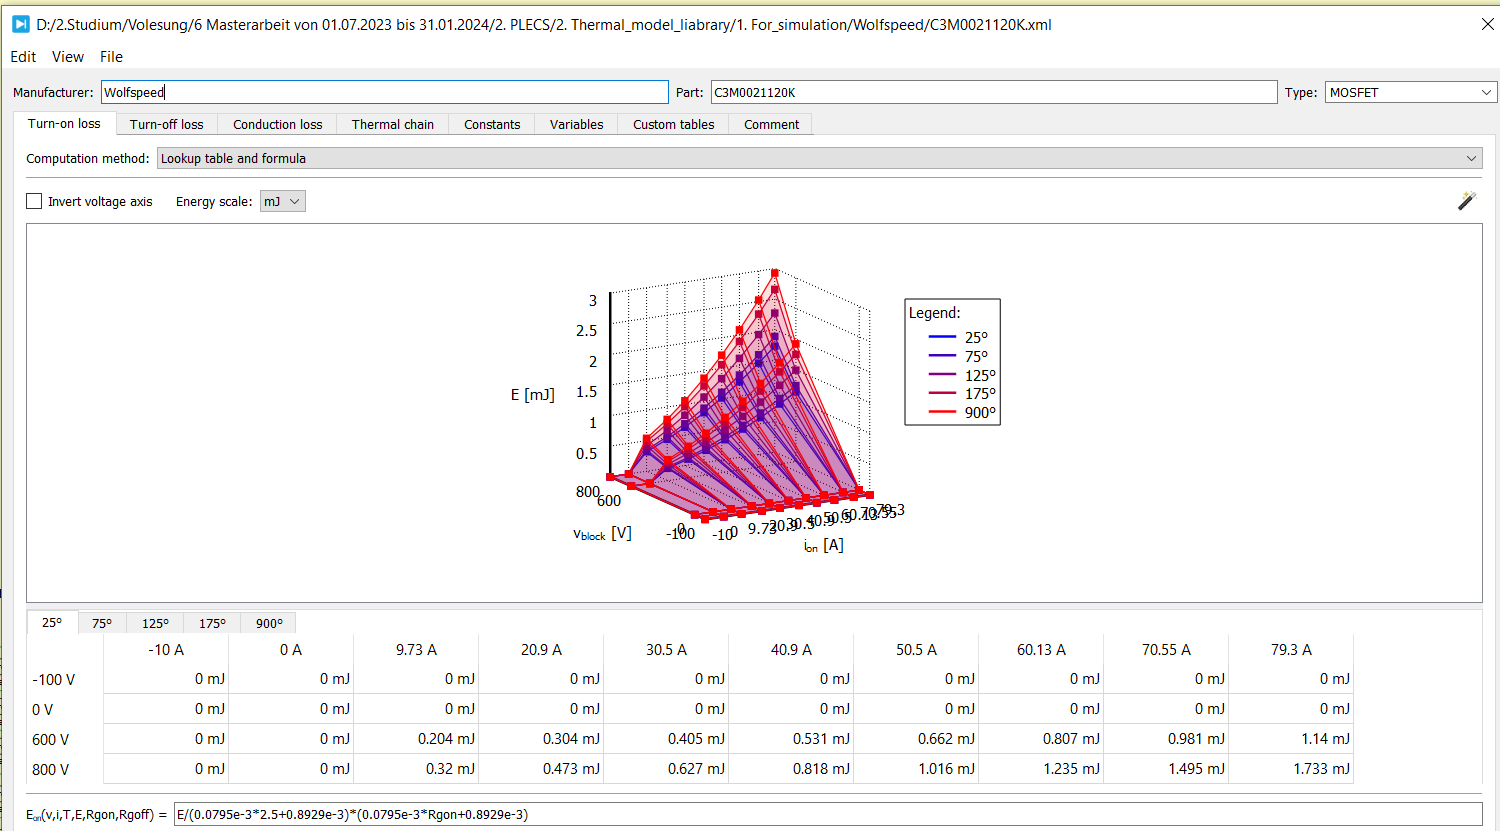Click the 125° legend line color
The image size is (1500, 831).
point(942,375)
